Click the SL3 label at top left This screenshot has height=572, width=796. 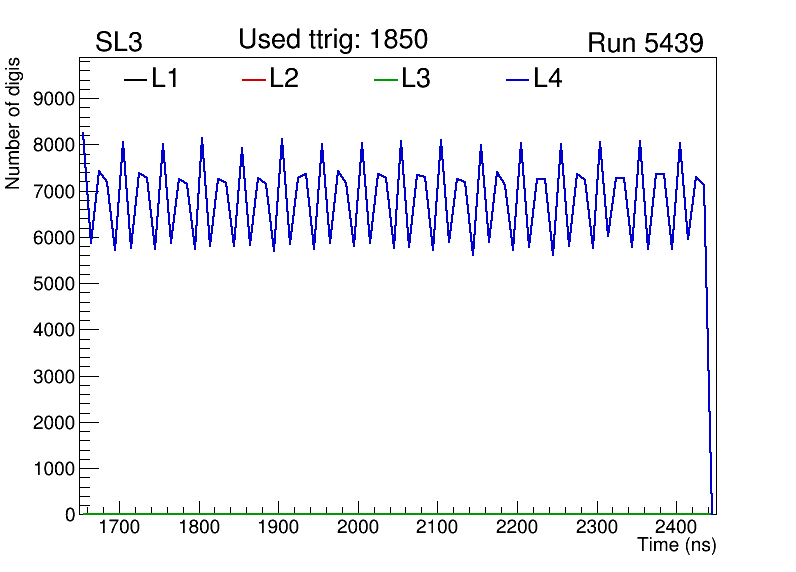119,43
